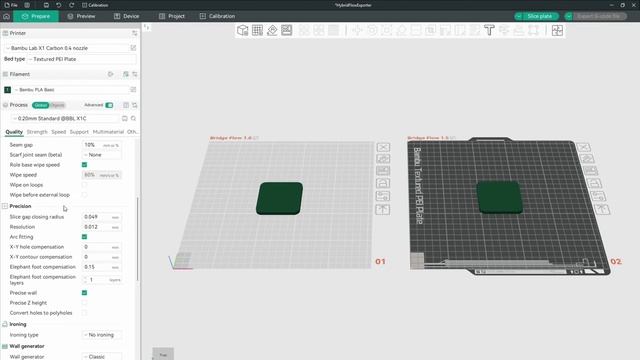Save the 0.20mm Standard process preset
The width and height of the screenshot is (640, 360).
pos(124,118)
